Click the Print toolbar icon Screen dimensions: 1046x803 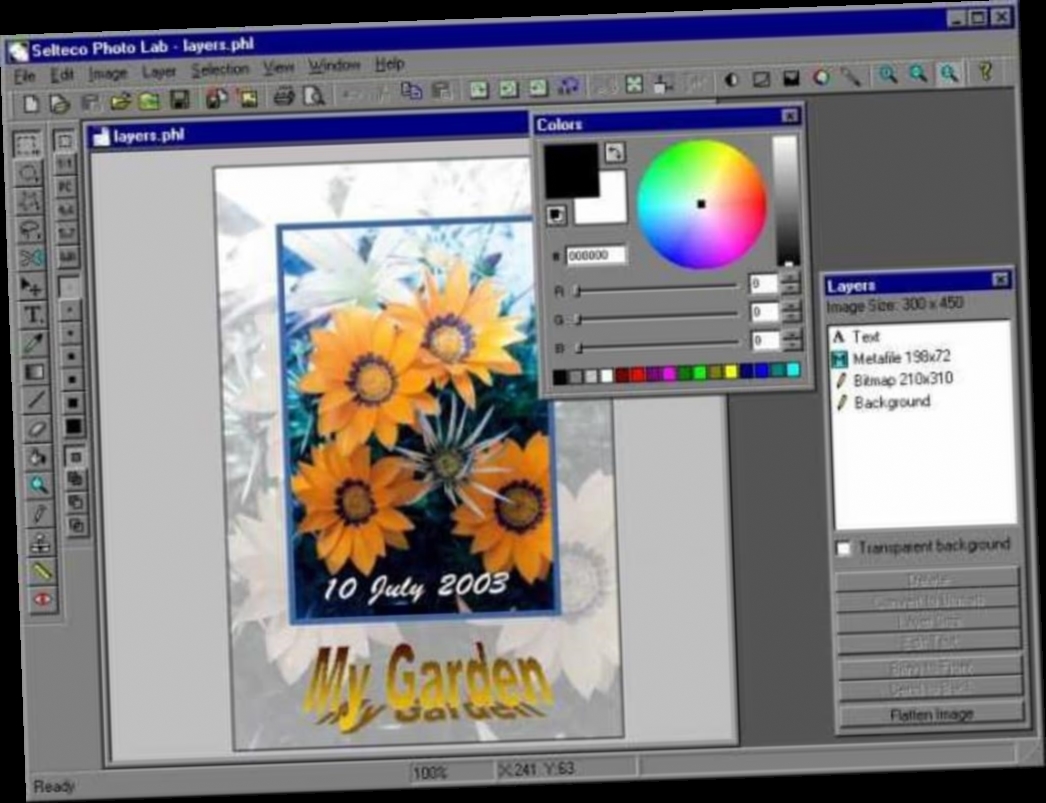tap(283, 96)
